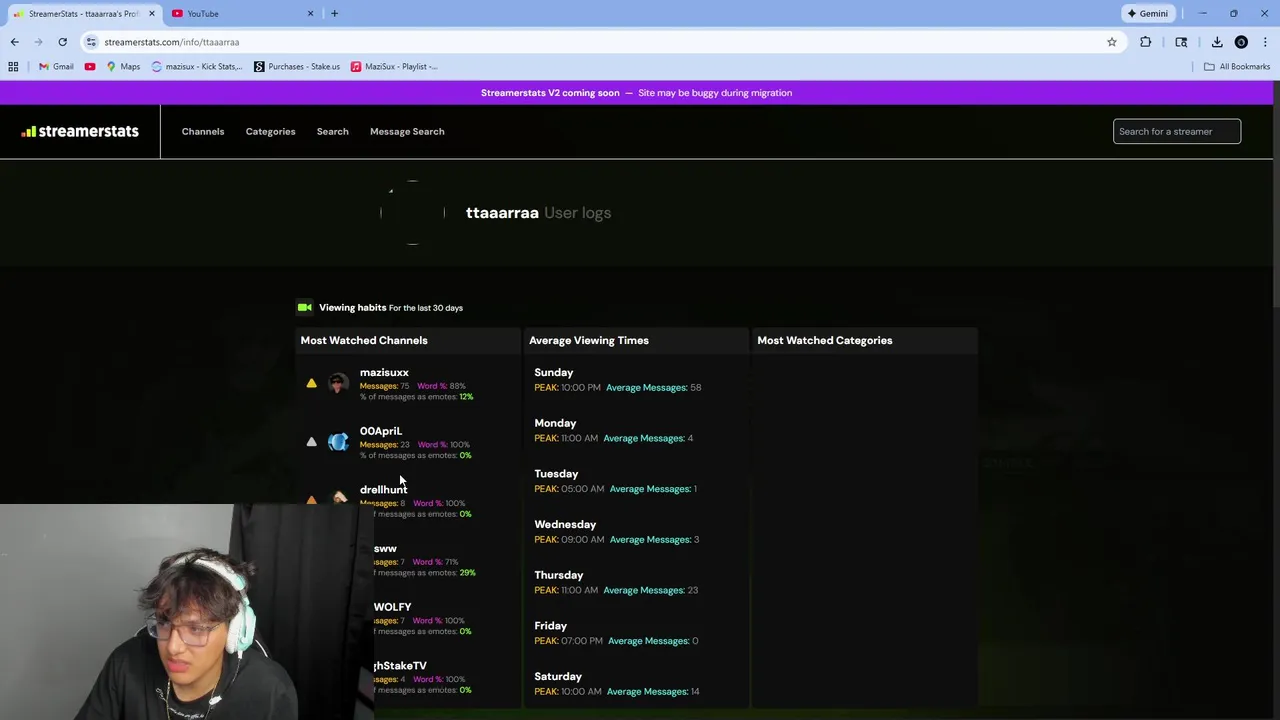Open the Chrome downloads icon

coord(1217,42)
